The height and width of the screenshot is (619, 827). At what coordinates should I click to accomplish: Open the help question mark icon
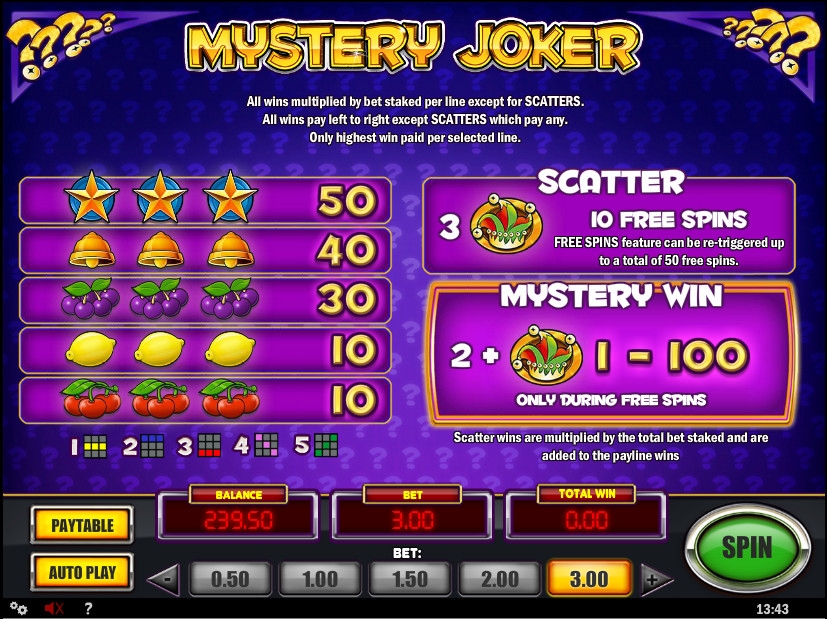click(89, 608)
